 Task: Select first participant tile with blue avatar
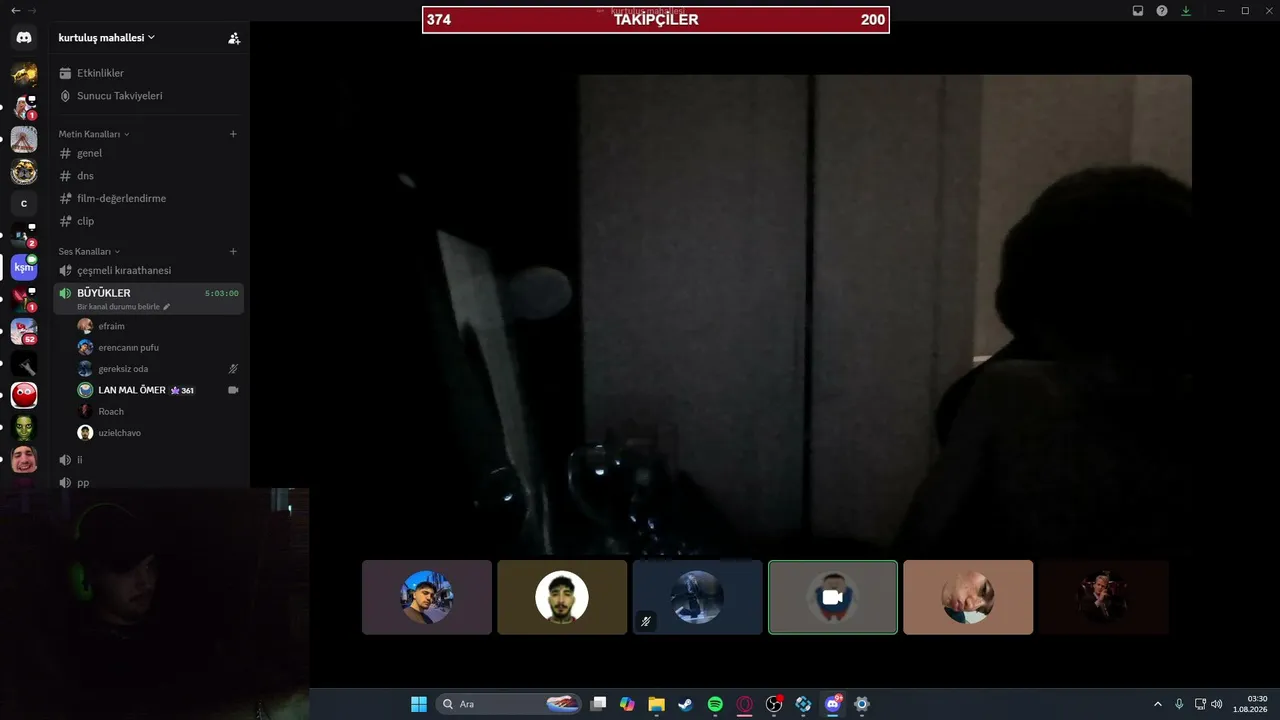pos(427,597)
